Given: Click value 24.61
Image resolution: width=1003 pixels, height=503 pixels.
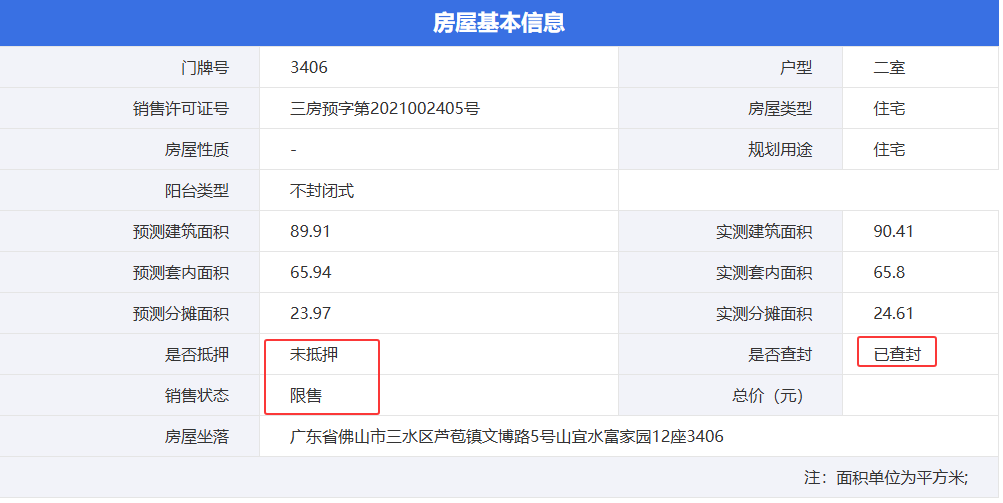Looking at the screenshot, I should [894, 313].
